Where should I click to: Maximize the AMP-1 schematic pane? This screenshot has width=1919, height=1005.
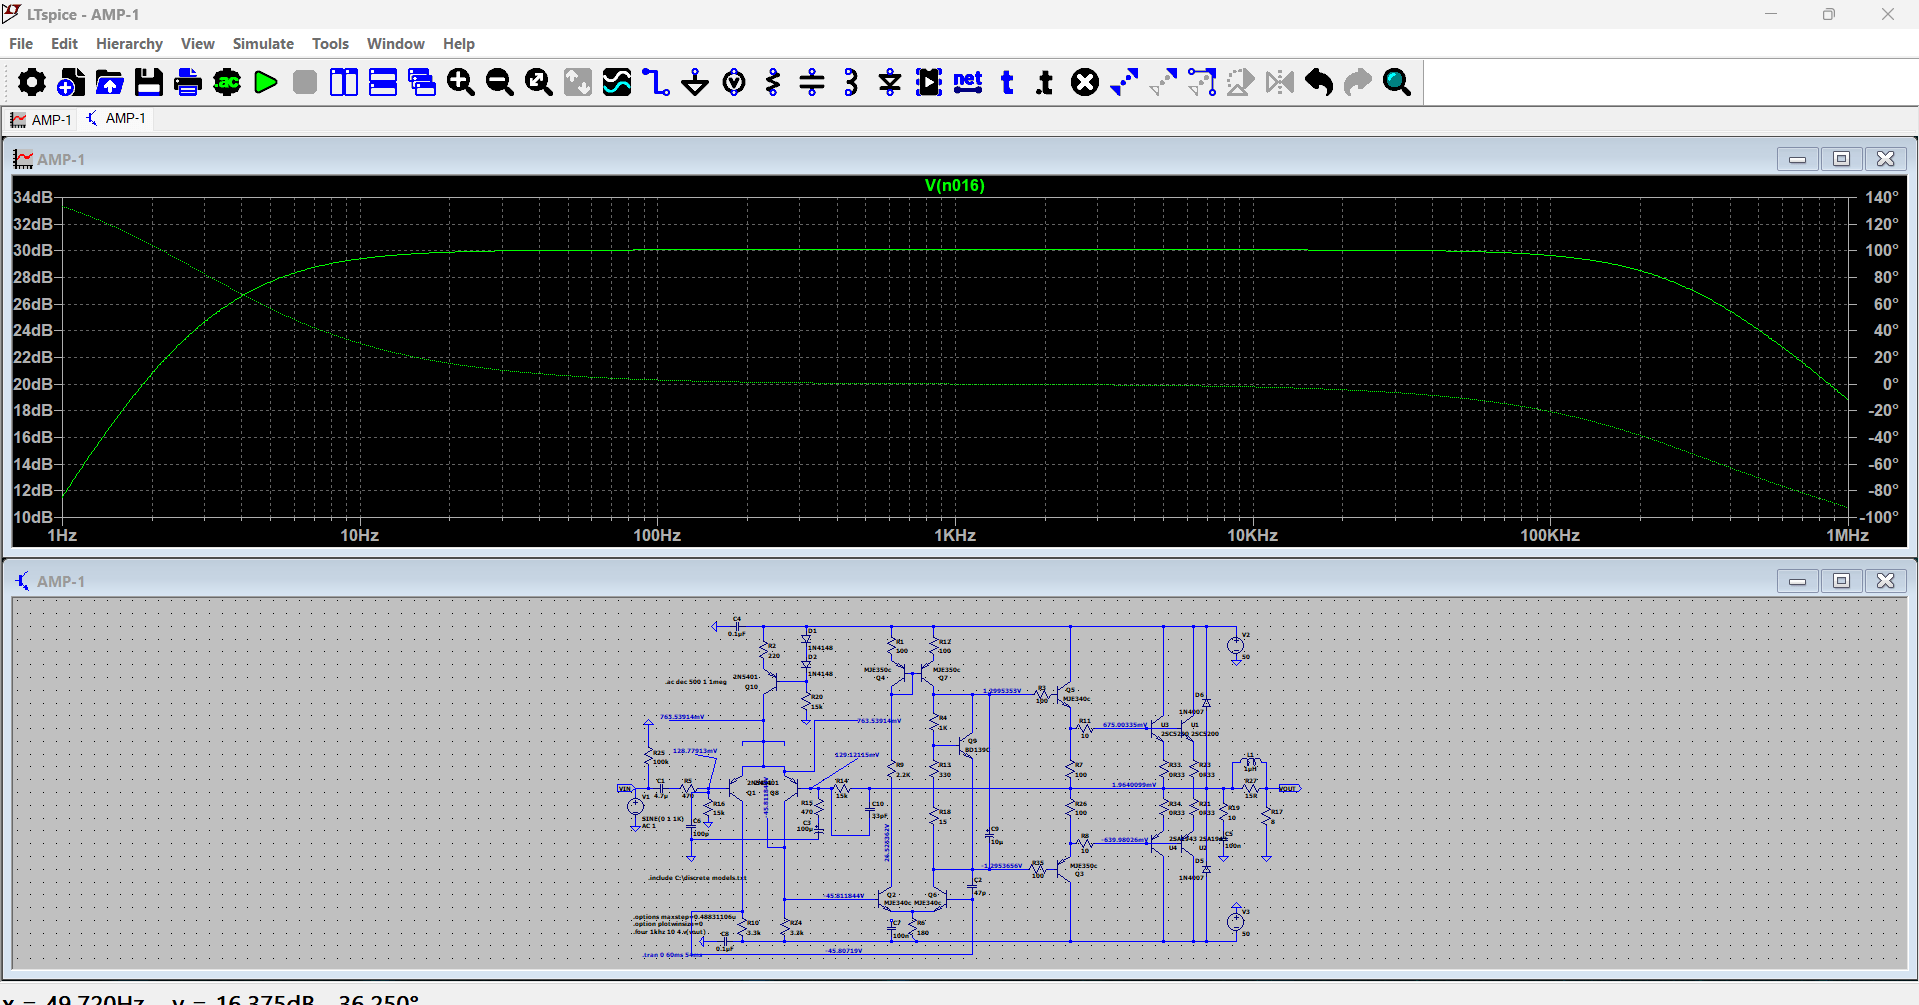(1841, 581)
